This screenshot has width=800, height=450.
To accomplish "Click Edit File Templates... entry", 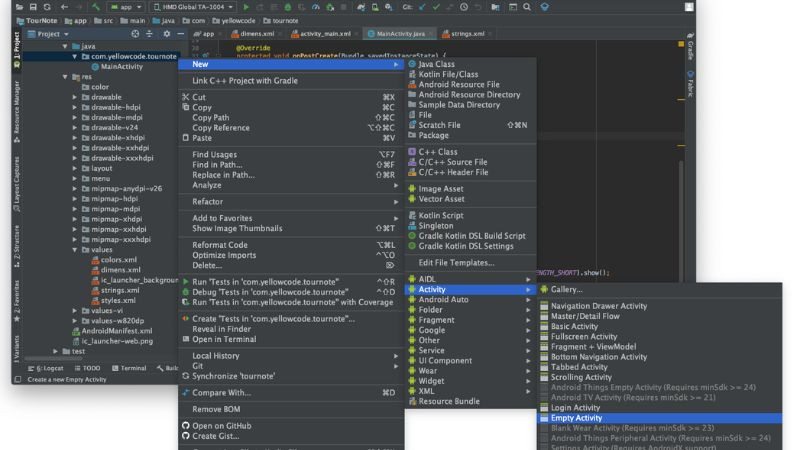I will click(x=470, y=262).
